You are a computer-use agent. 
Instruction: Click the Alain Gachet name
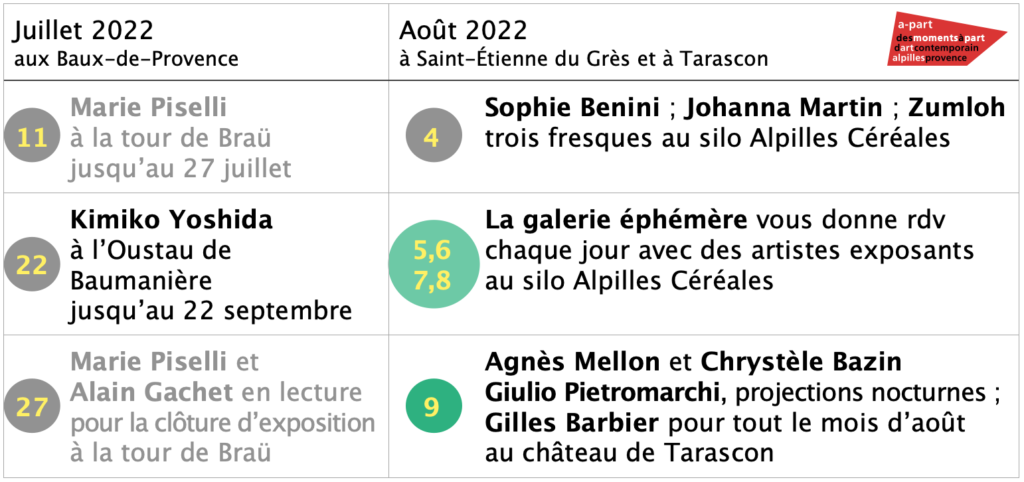pos(152,393)
